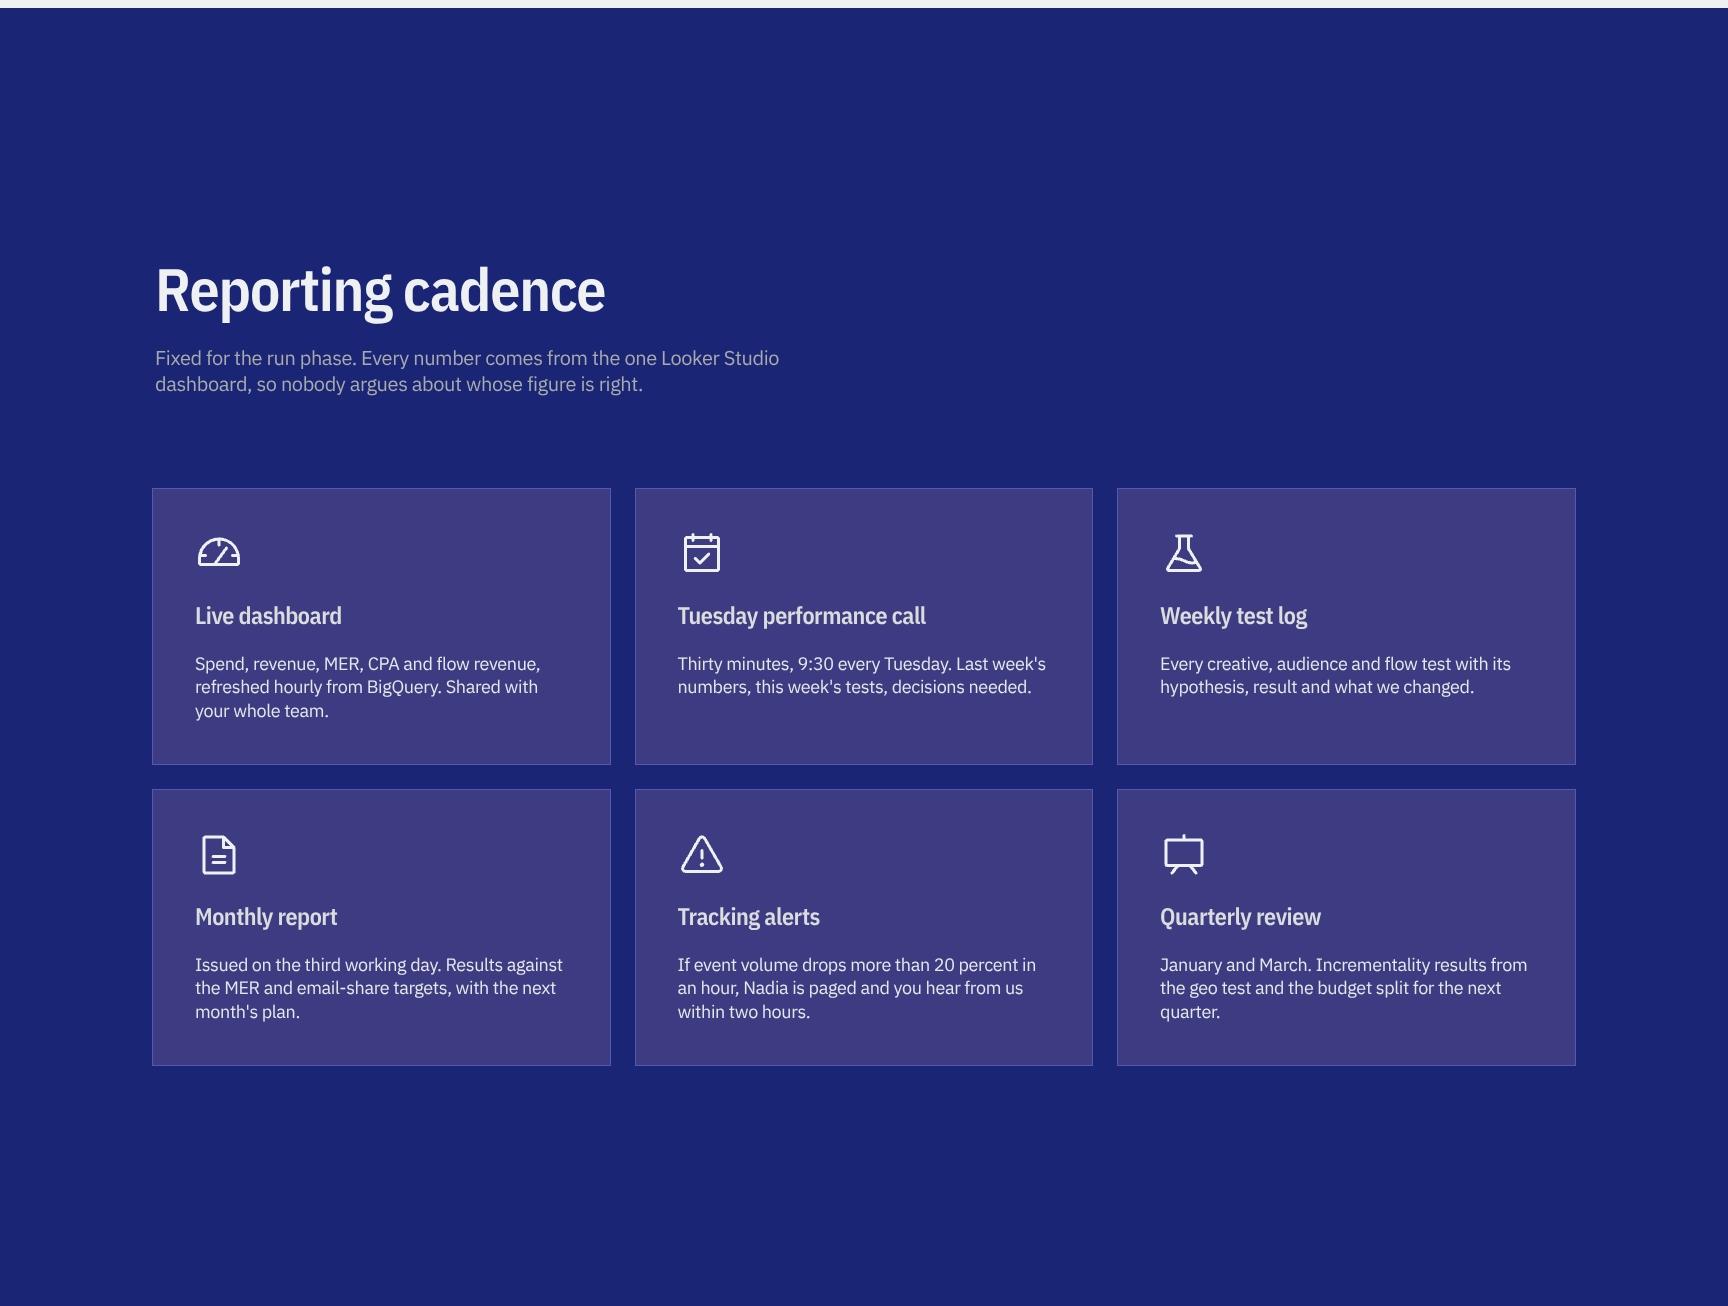Select the 'Reporting cadence' heading

point(380,291)
